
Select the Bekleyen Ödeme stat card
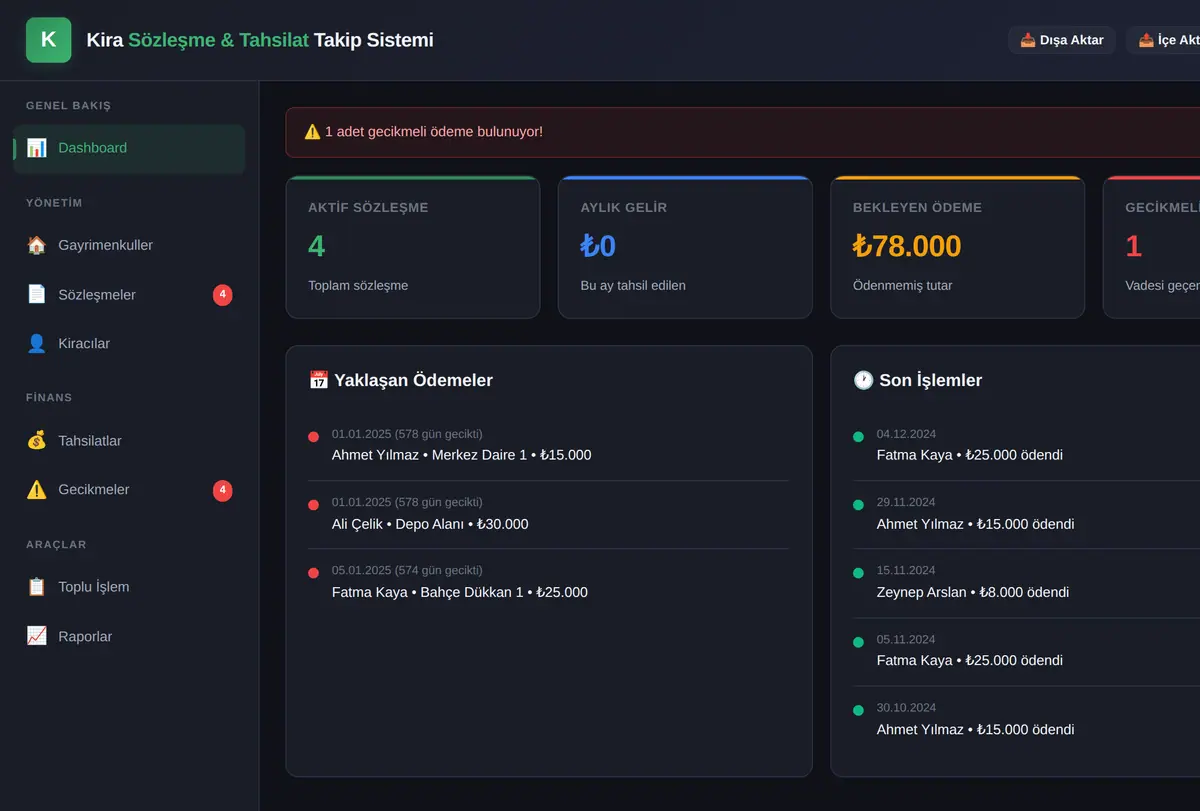957,247
